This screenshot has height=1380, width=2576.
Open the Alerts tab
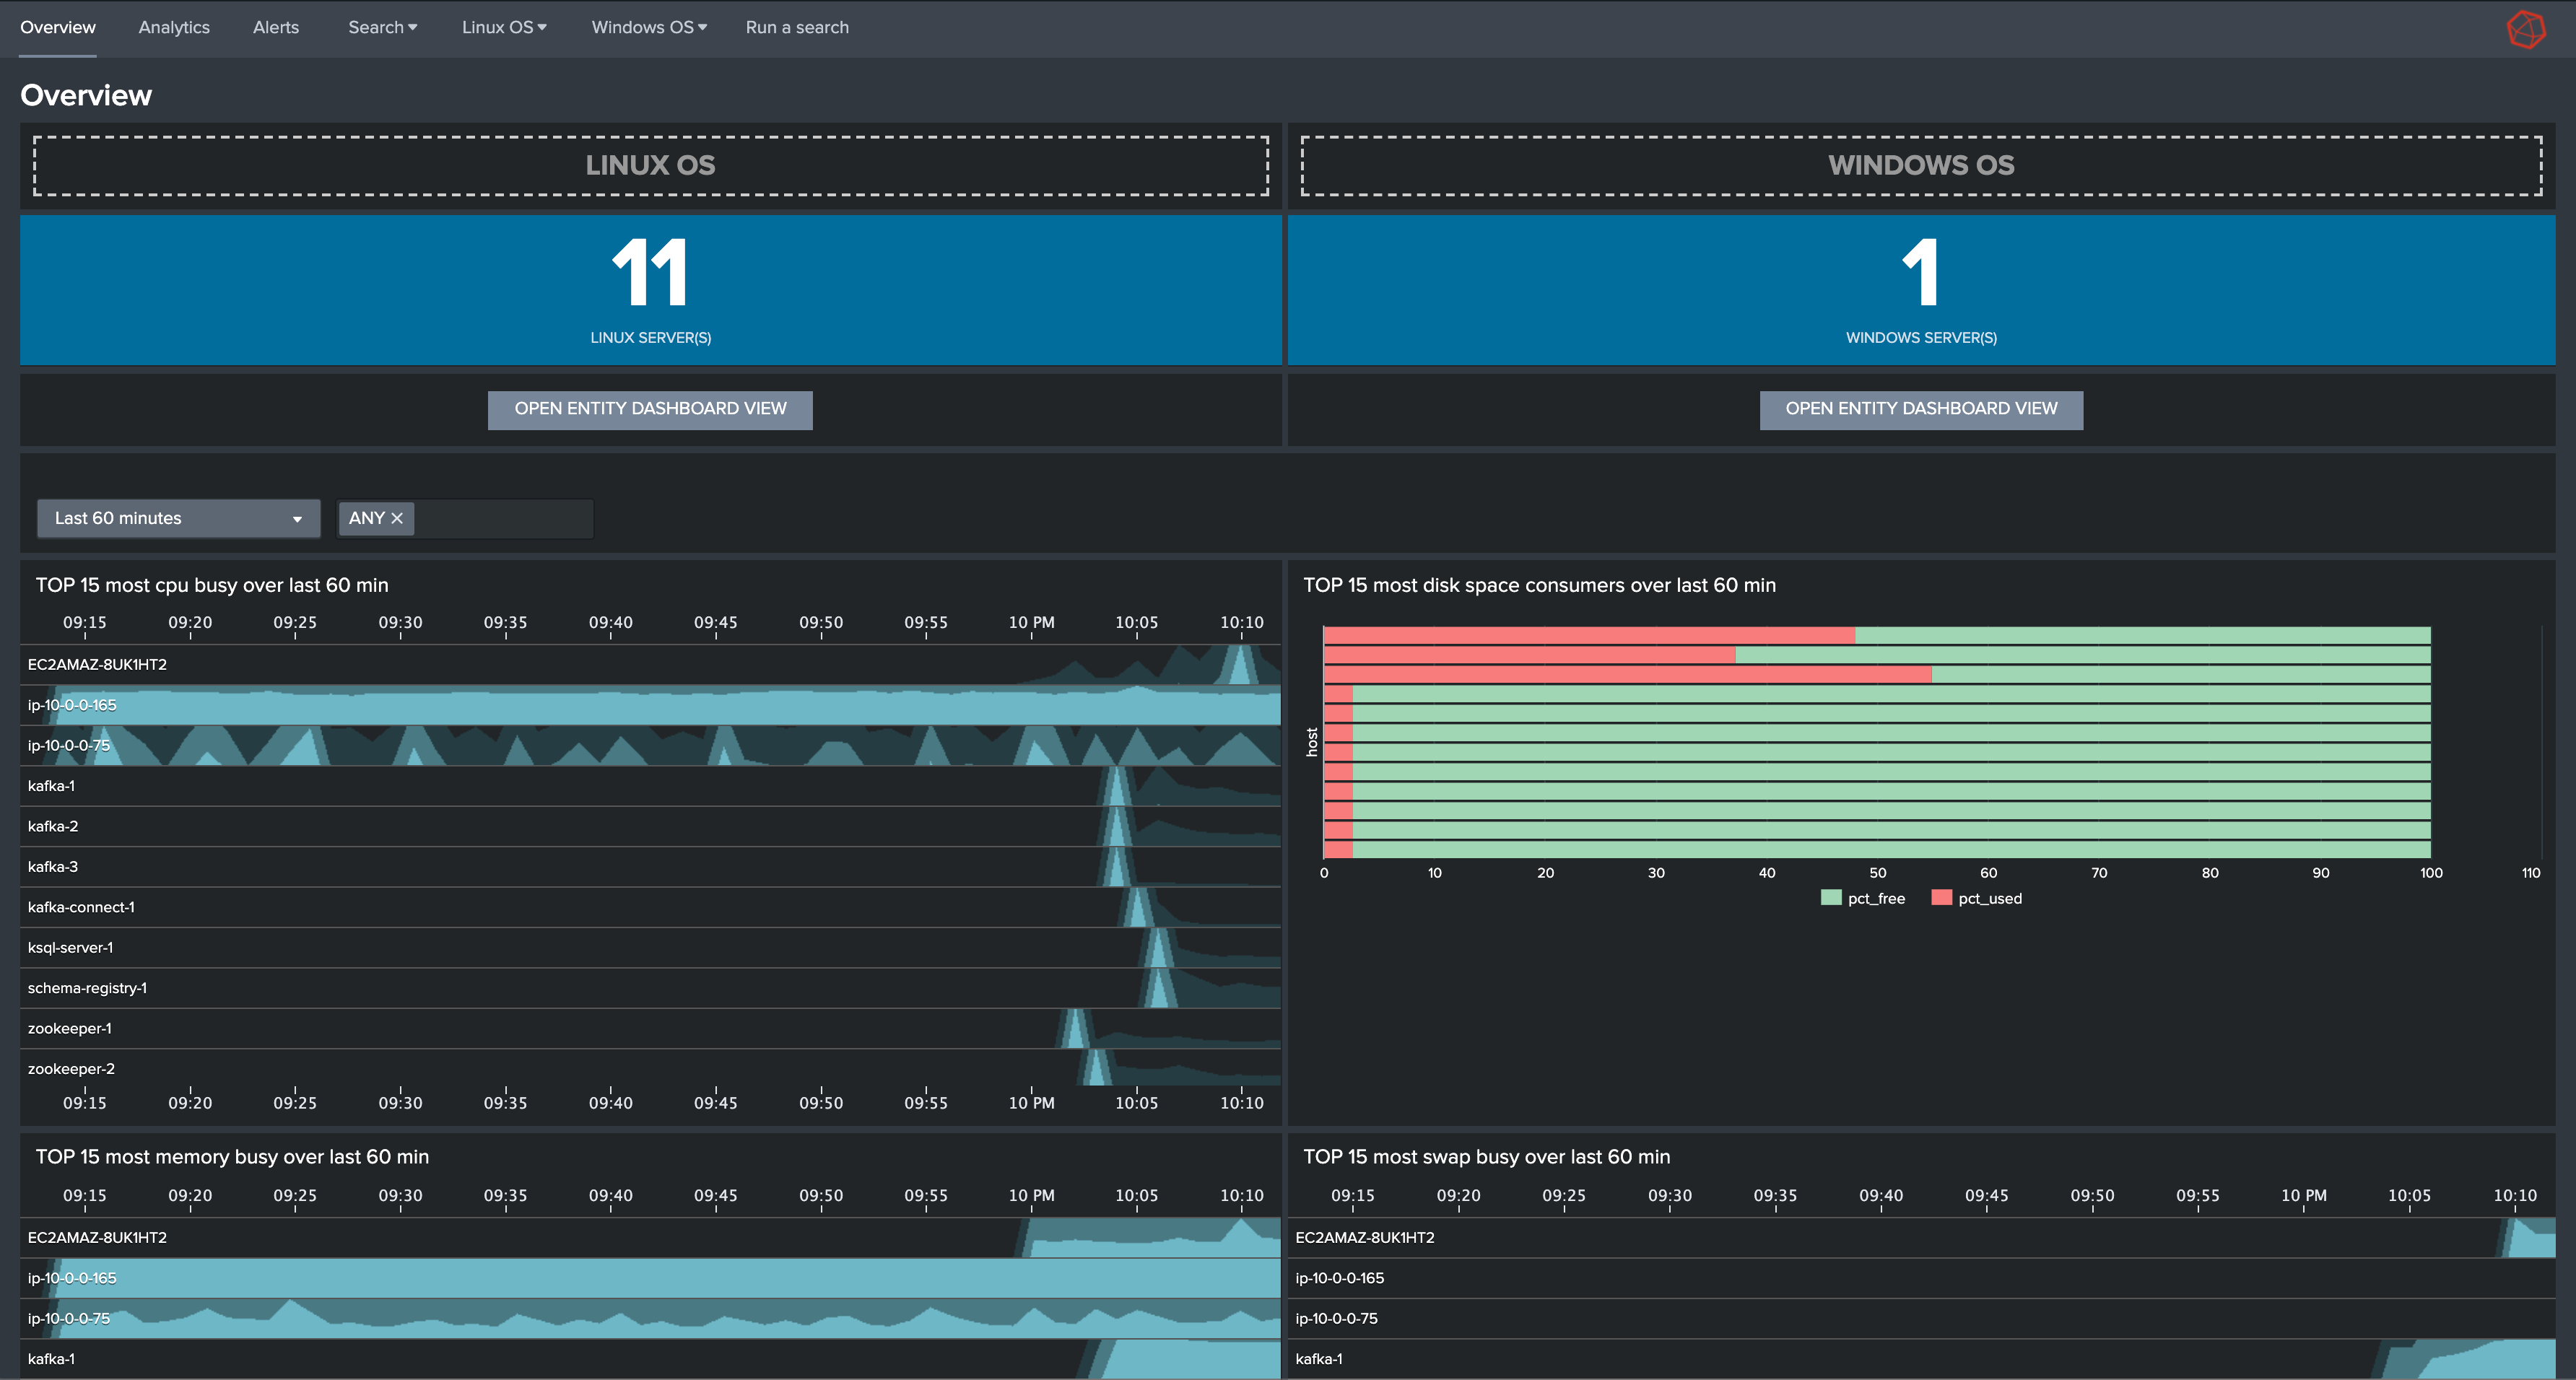pos(275,28)
